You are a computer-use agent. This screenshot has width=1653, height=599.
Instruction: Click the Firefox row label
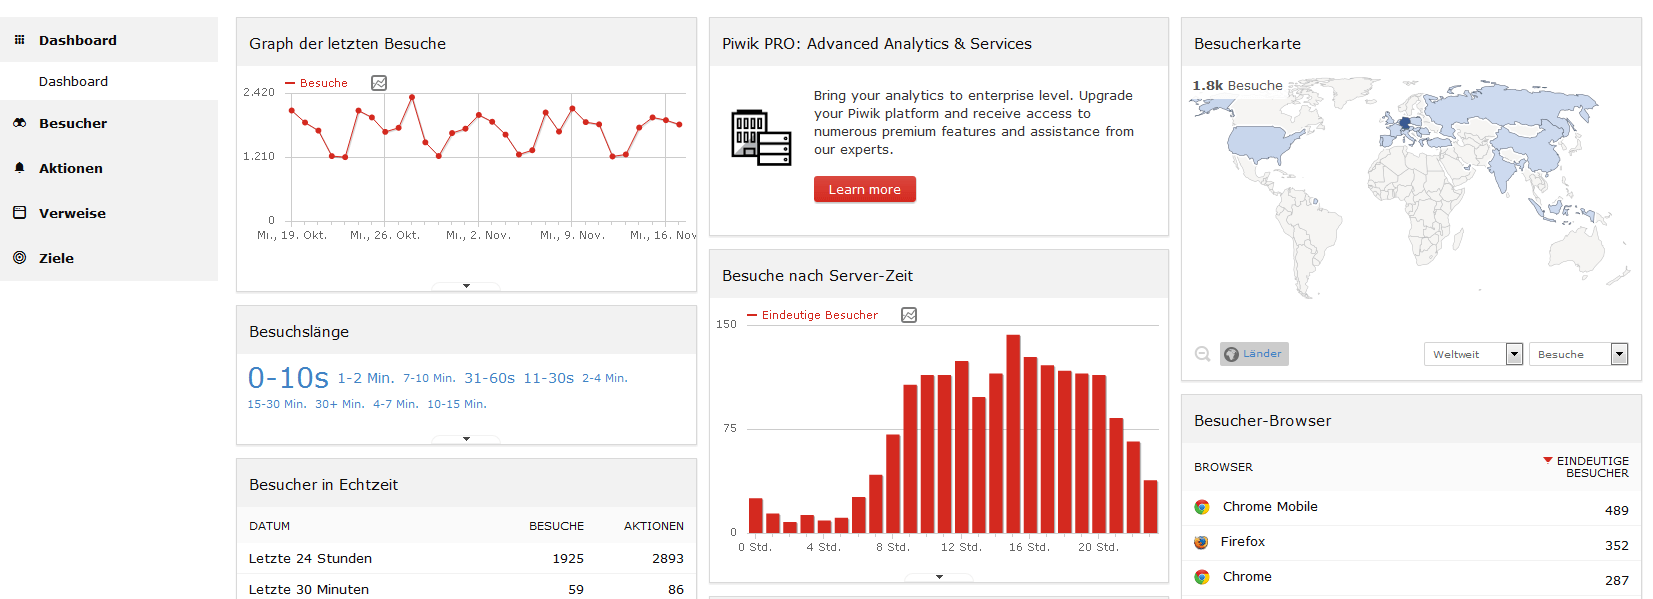click(x=1243, y=542)
